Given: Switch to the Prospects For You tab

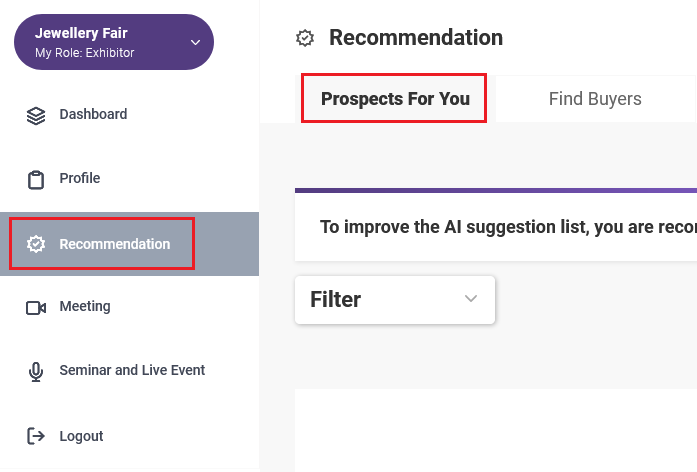Looking at the screenshot, I should tap(394, 99).
